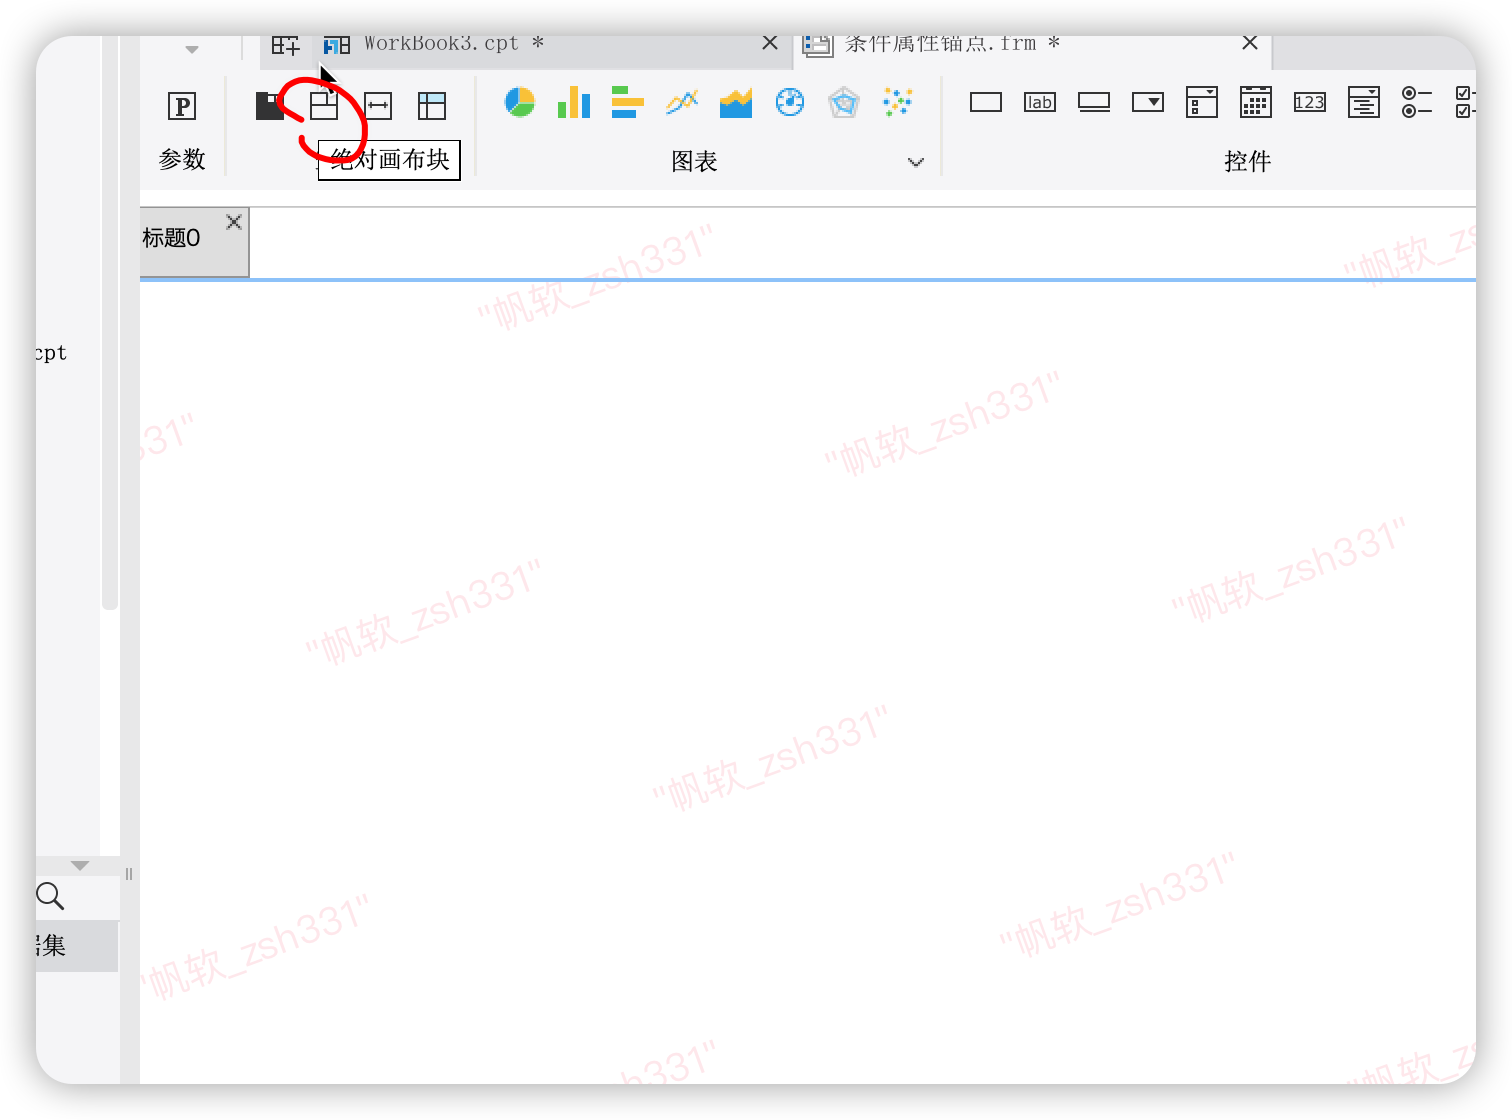1512x1120 pixels.
Task: Add a plain rectangle text widget
Action: 986,102
